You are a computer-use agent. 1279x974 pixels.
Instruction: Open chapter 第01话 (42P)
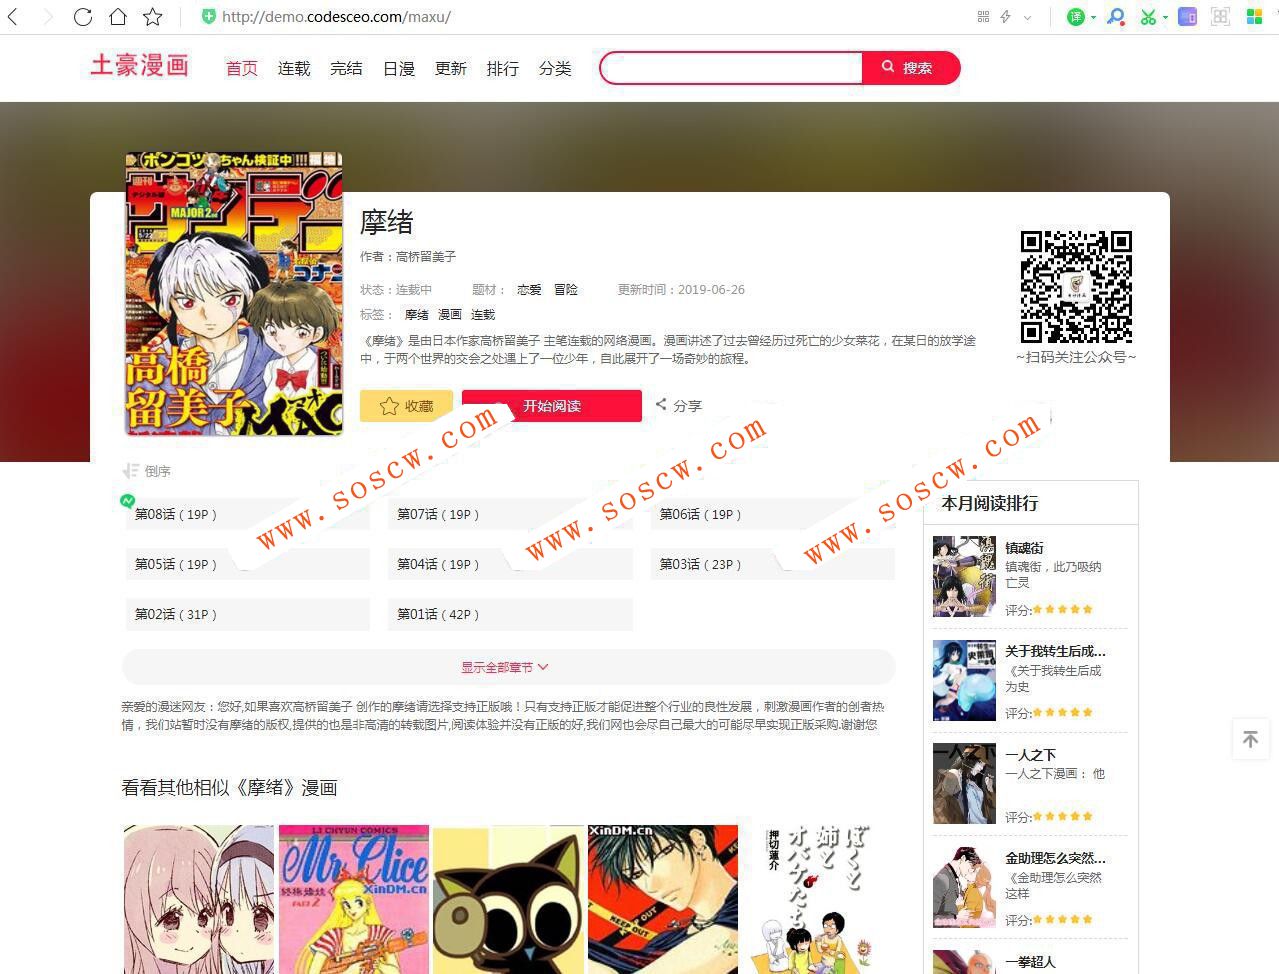[x=510, y=614]
